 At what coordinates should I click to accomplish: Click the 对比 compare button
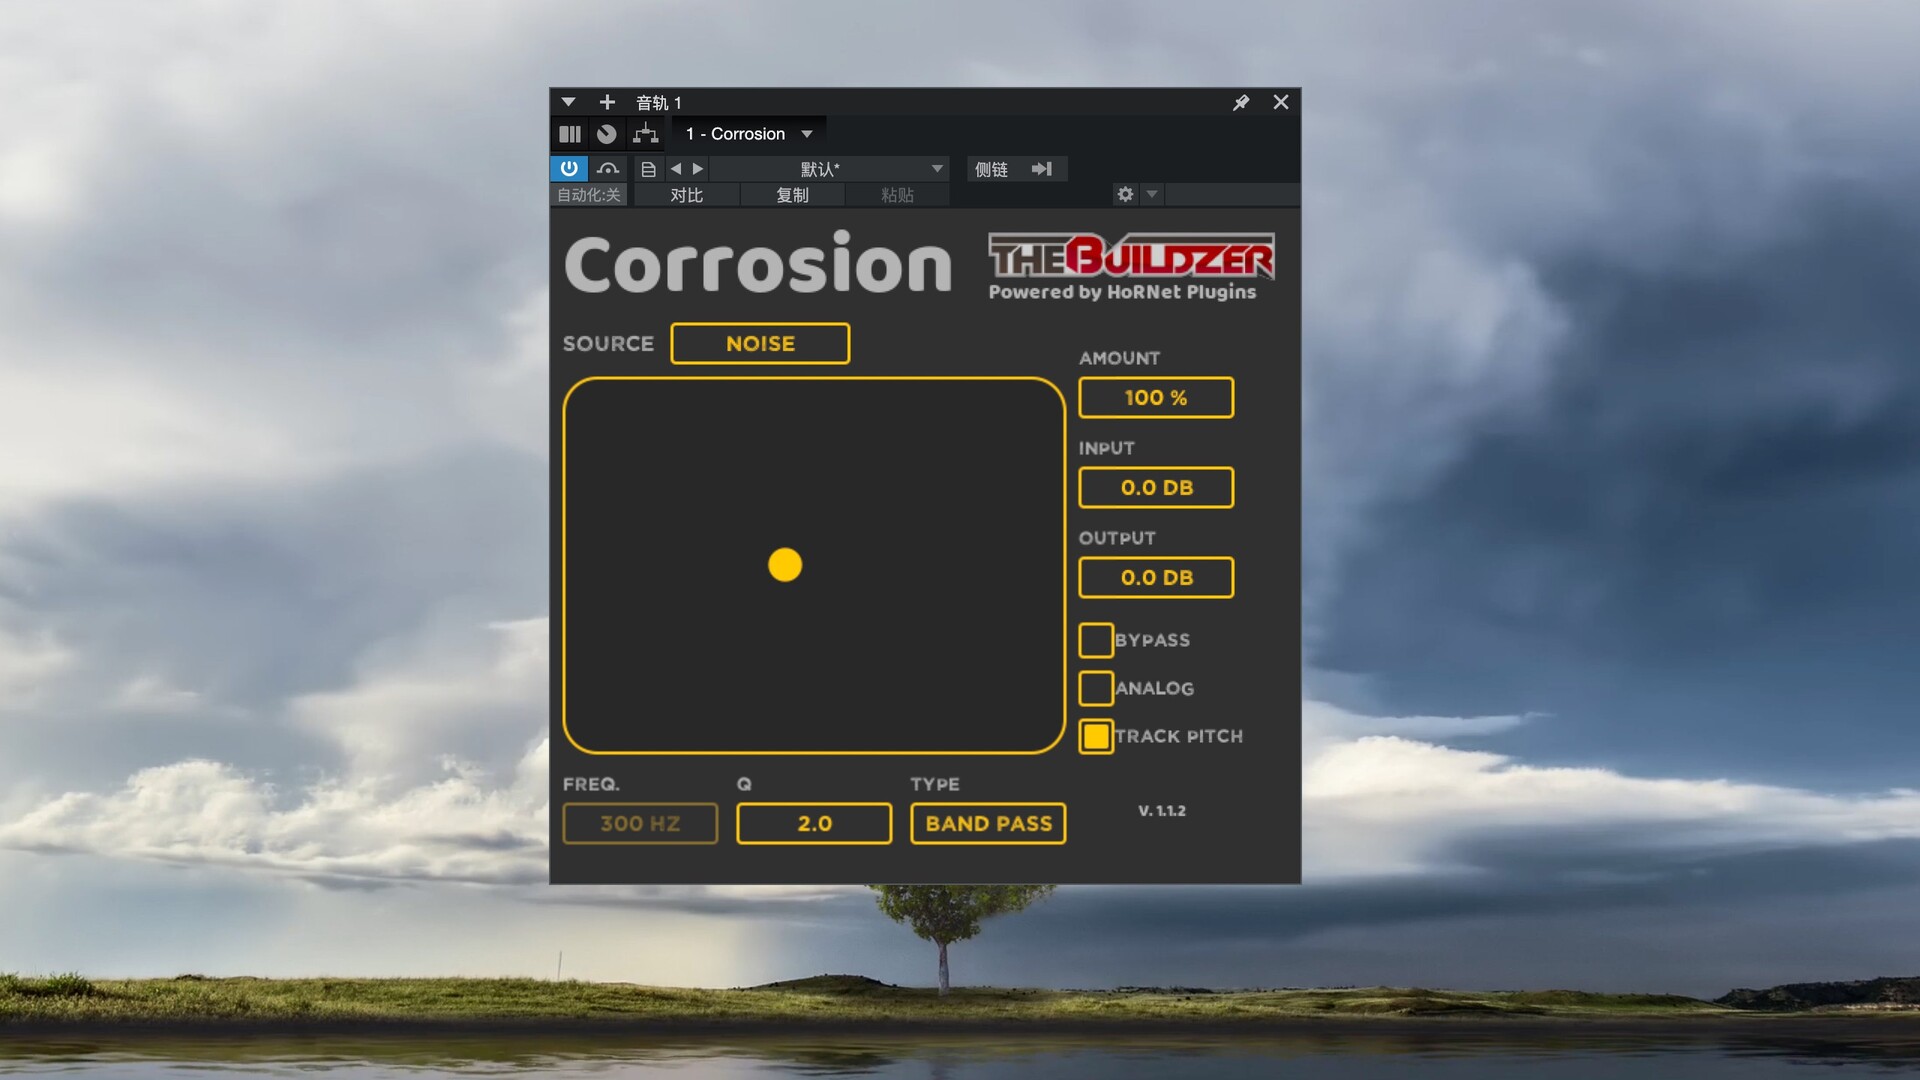click(686, 195)
